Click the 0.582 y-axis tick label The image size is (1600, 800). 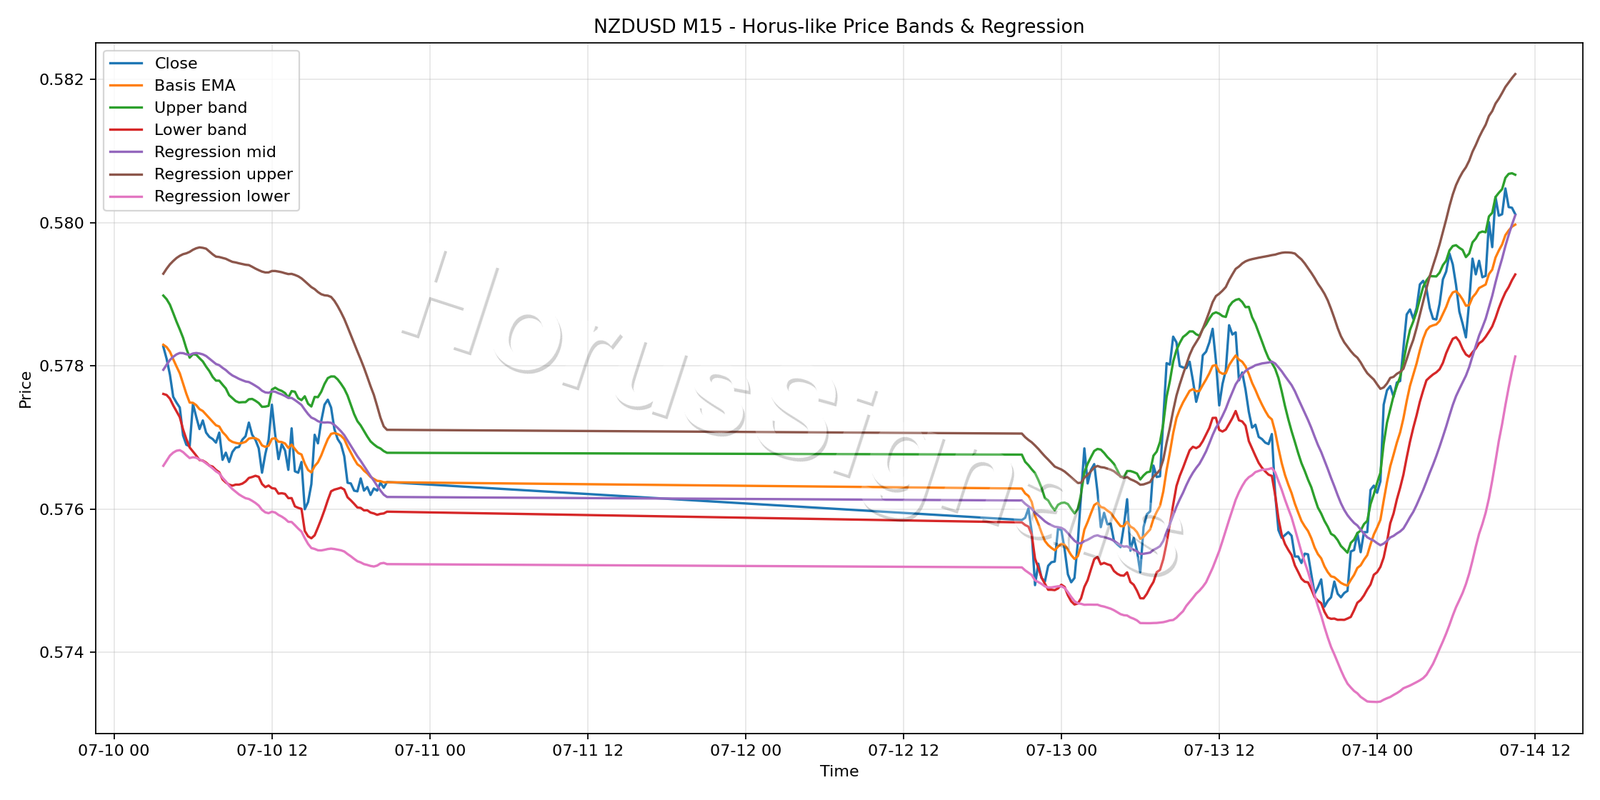tap(62, 80)
